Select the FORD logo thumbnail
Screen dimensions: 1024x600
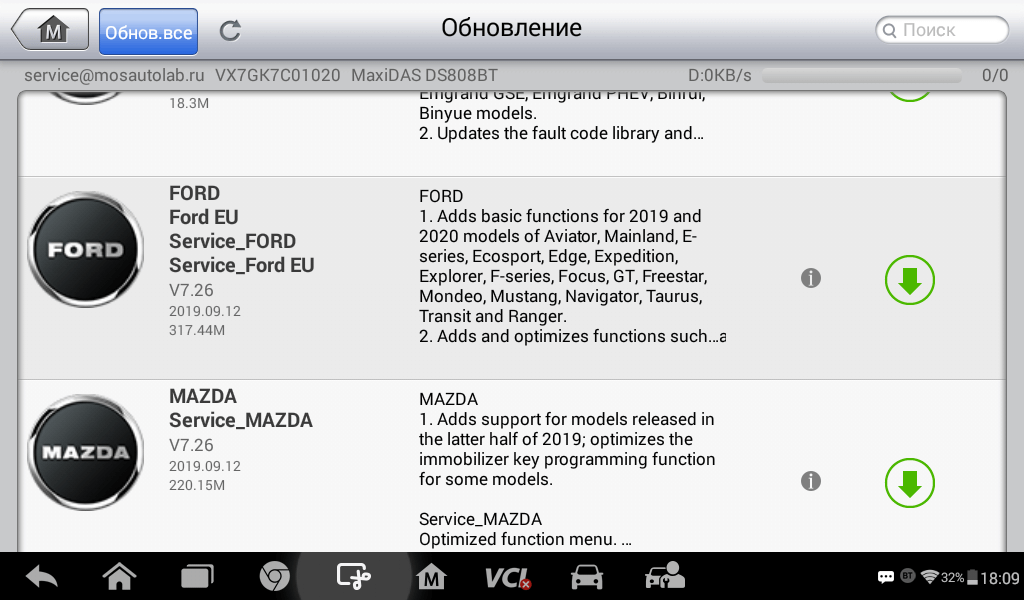click(x=86, y=249)
